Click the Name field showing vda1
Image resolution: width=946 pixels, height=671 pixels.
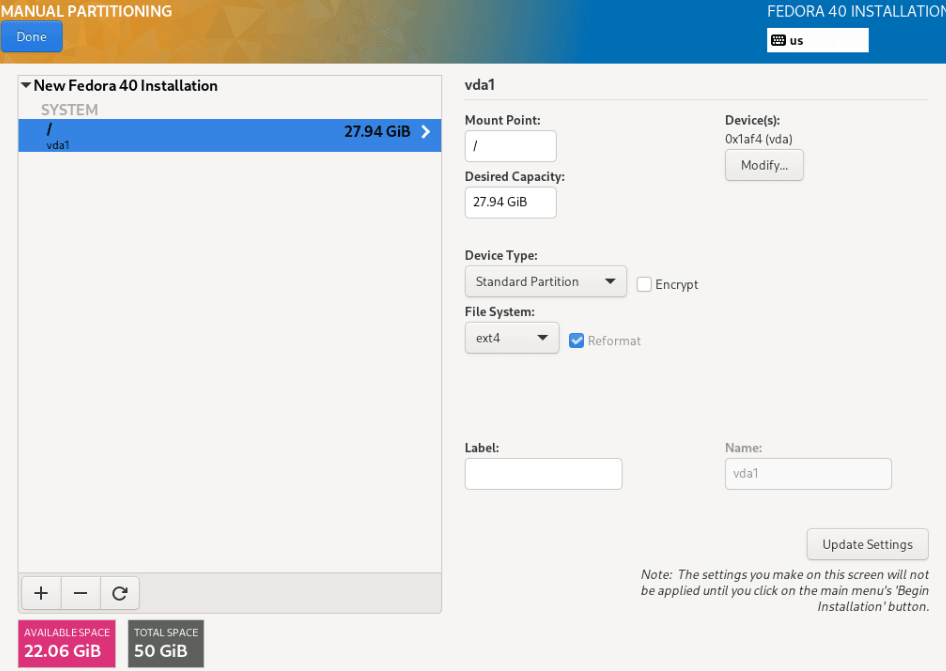pos(808,474)
